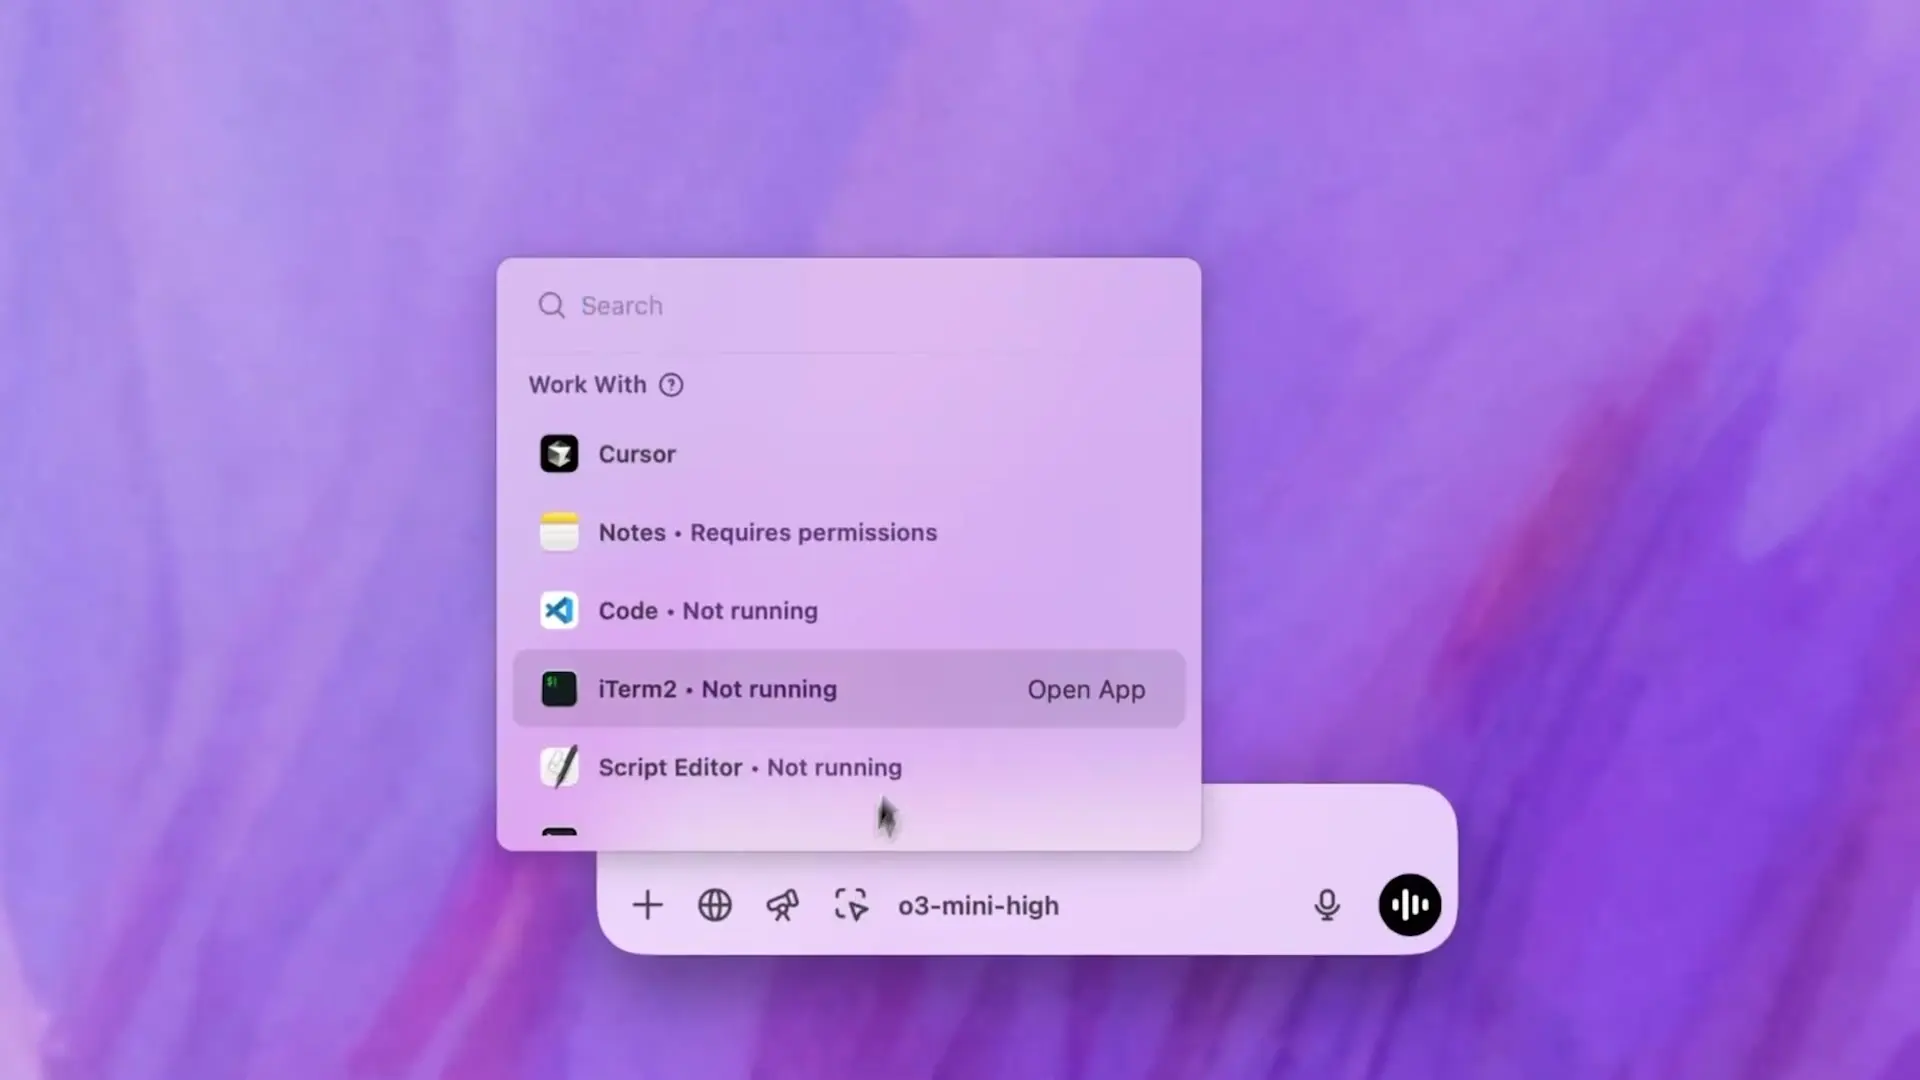The width and height of the screenshot is (1920, 1080).
Task: Open the Work With help question mark
Action: (671, 385)
